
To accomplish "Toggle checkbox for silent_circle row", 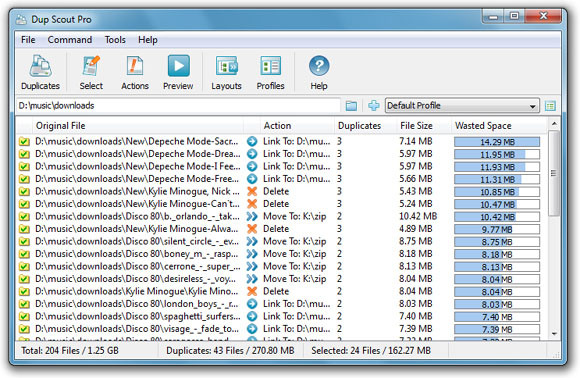I will pos(24,242).
